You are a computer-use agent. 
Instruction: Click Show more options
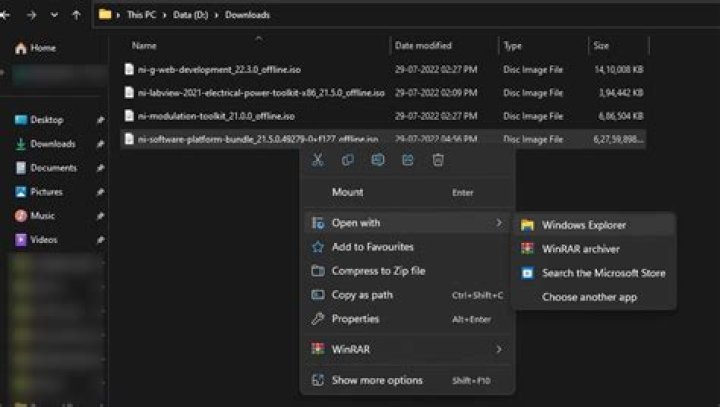[x=407, y=380]
